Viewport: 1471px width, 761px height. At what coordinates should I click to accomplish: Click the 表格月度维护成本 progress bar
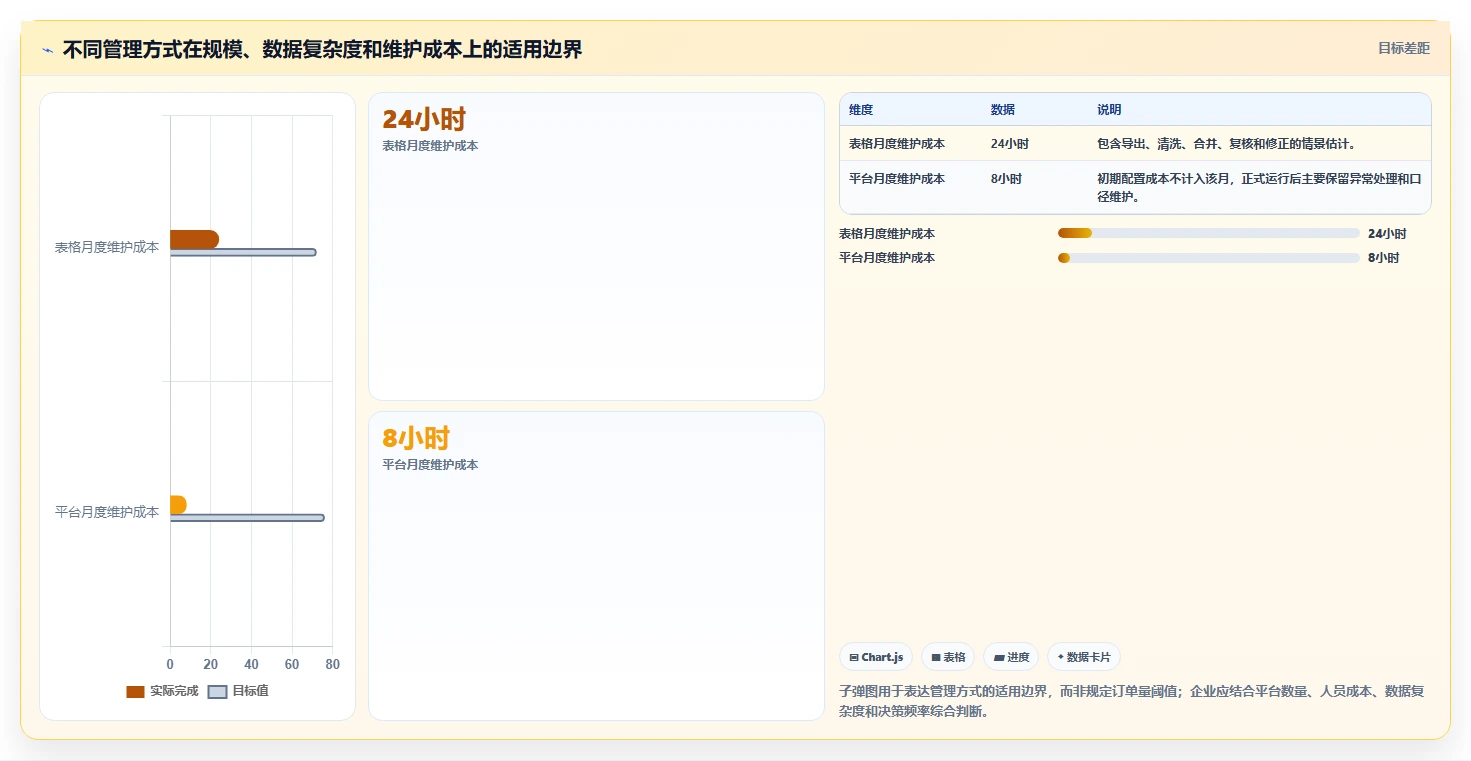1208,233
